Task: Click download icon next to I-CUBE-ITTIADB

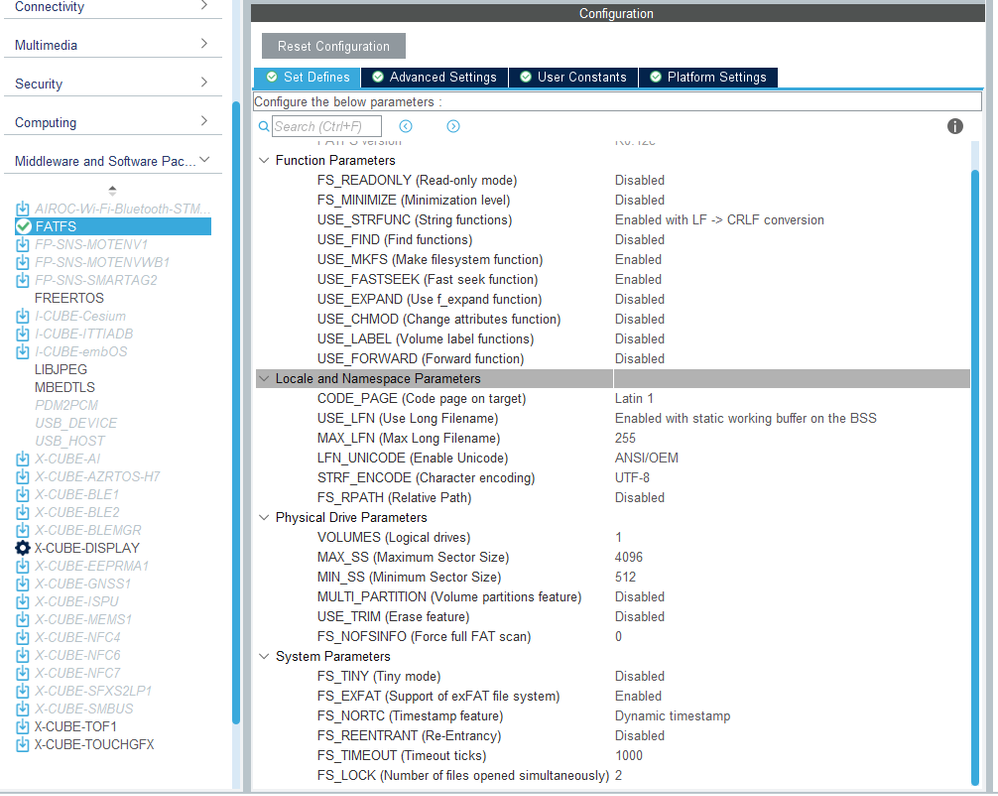Action: (22, 334)
